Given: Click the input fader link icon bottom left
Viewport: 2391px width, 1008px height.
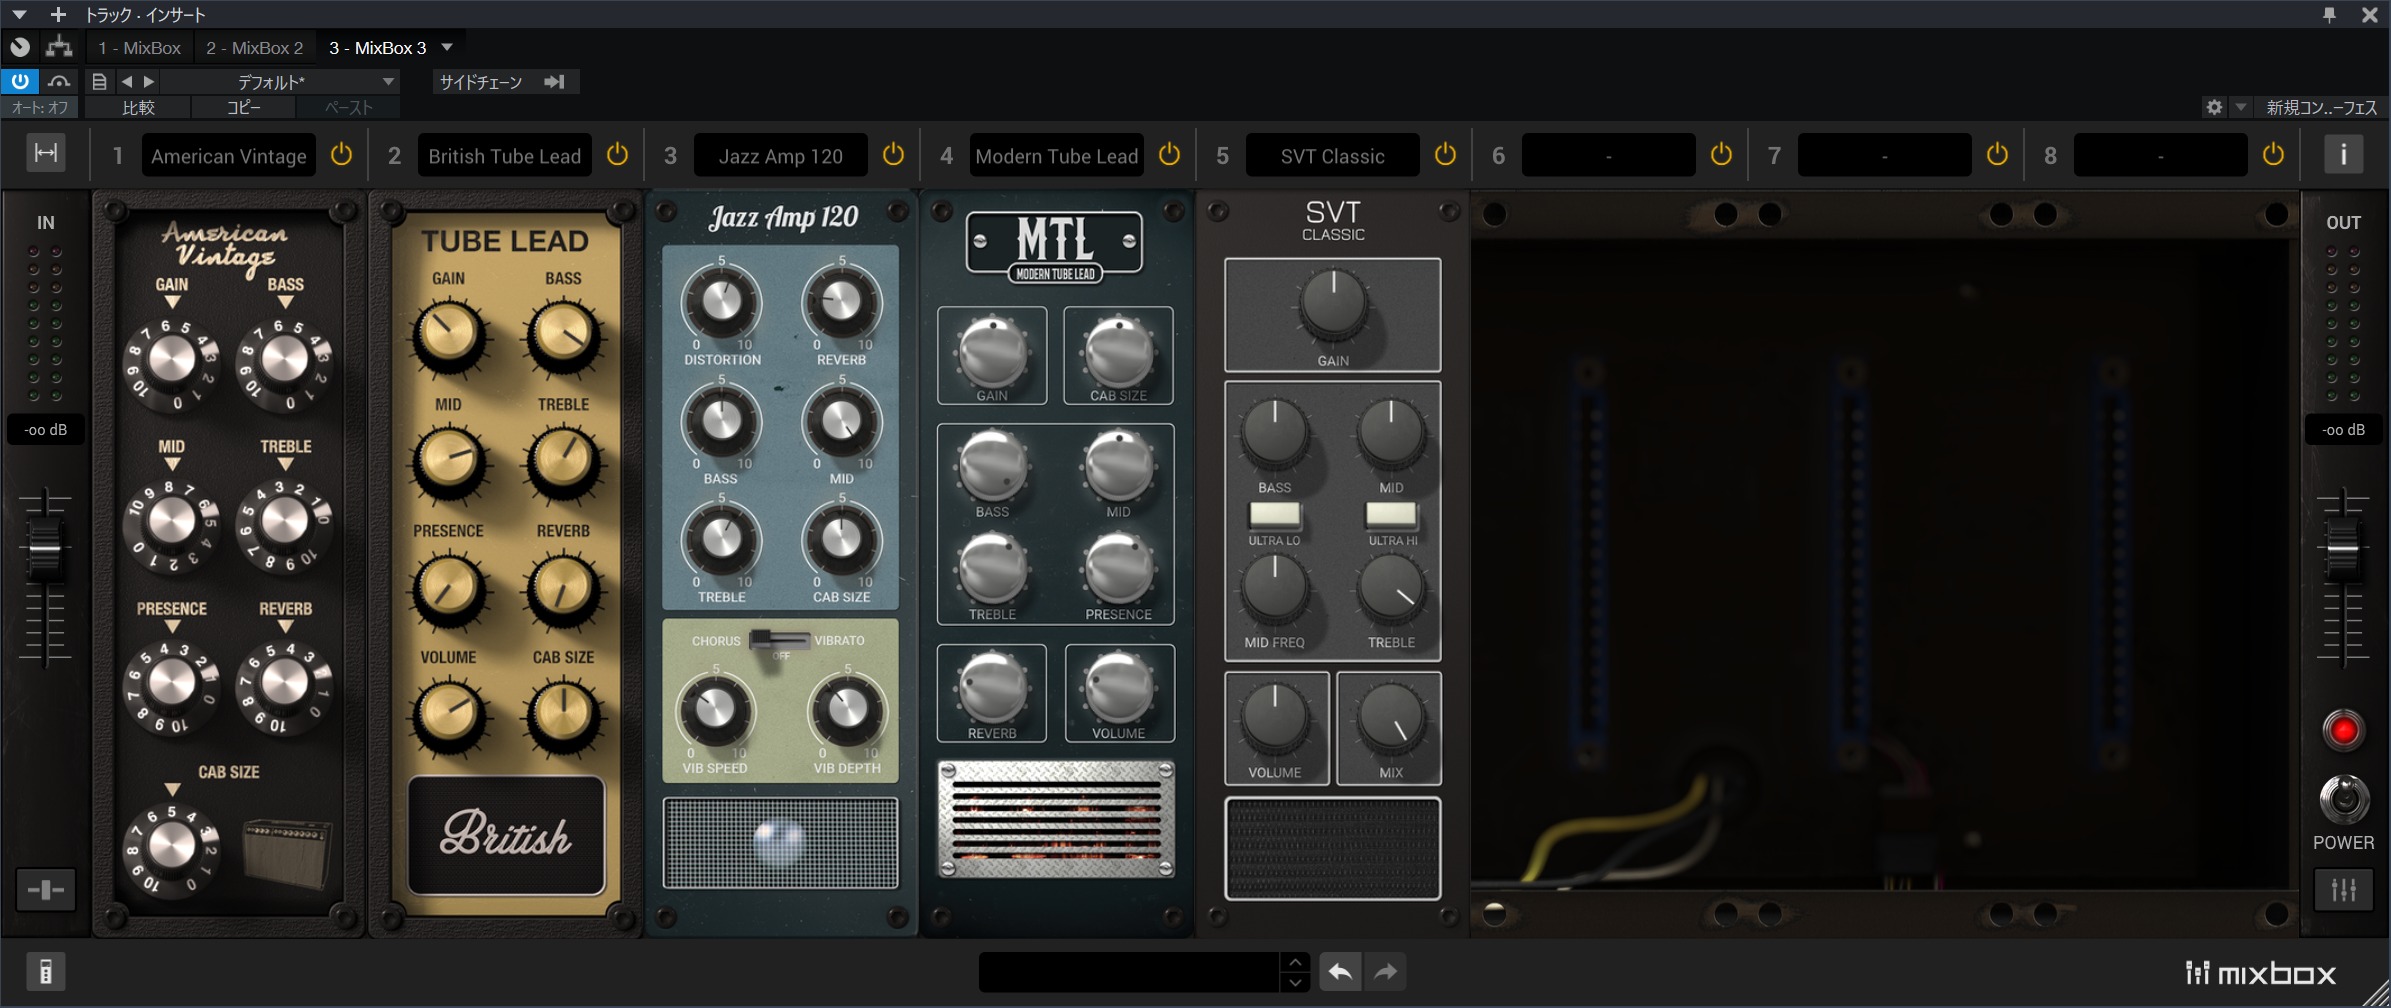Looking at the screenshot, I should [46, 889].
